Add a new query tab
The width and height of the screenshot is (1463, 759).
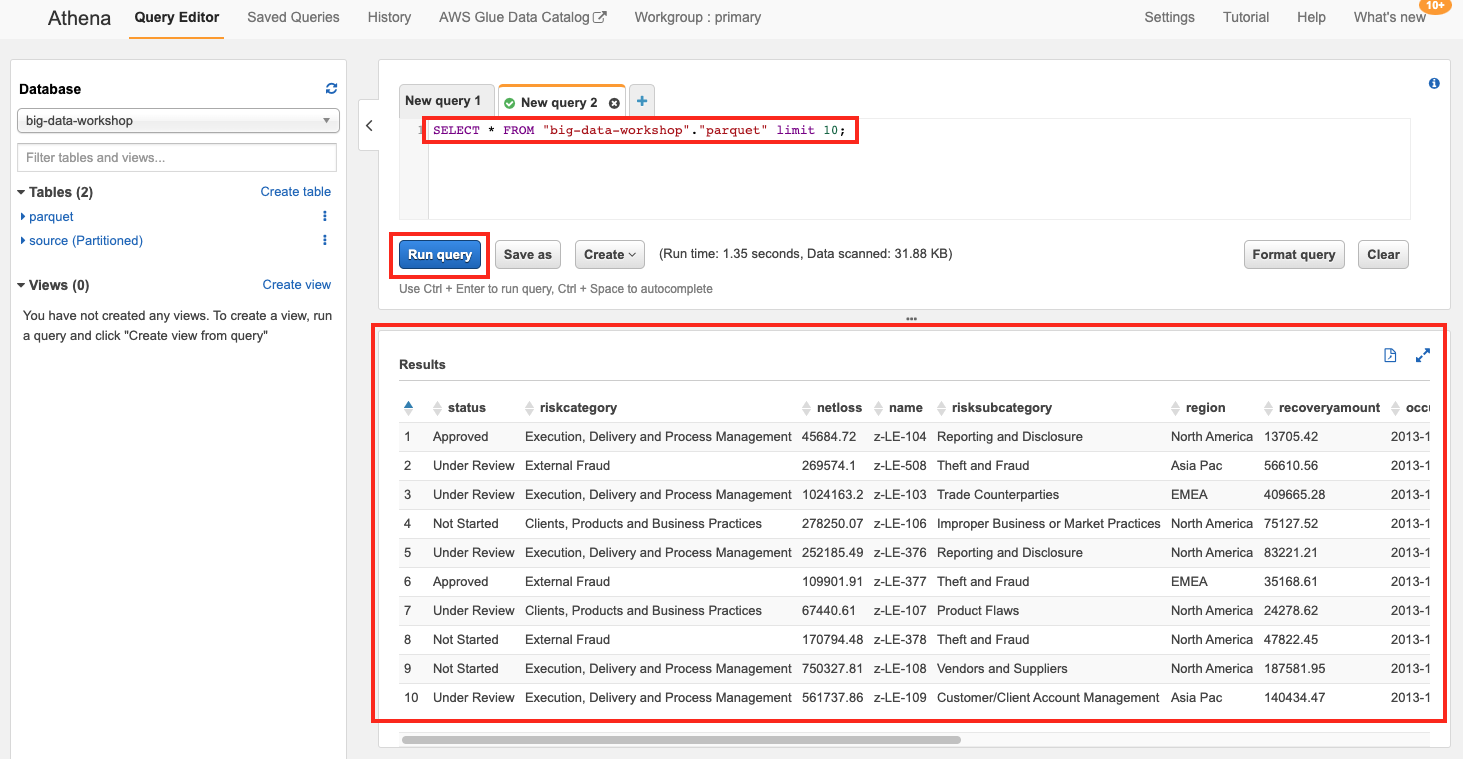coord(642,101)
